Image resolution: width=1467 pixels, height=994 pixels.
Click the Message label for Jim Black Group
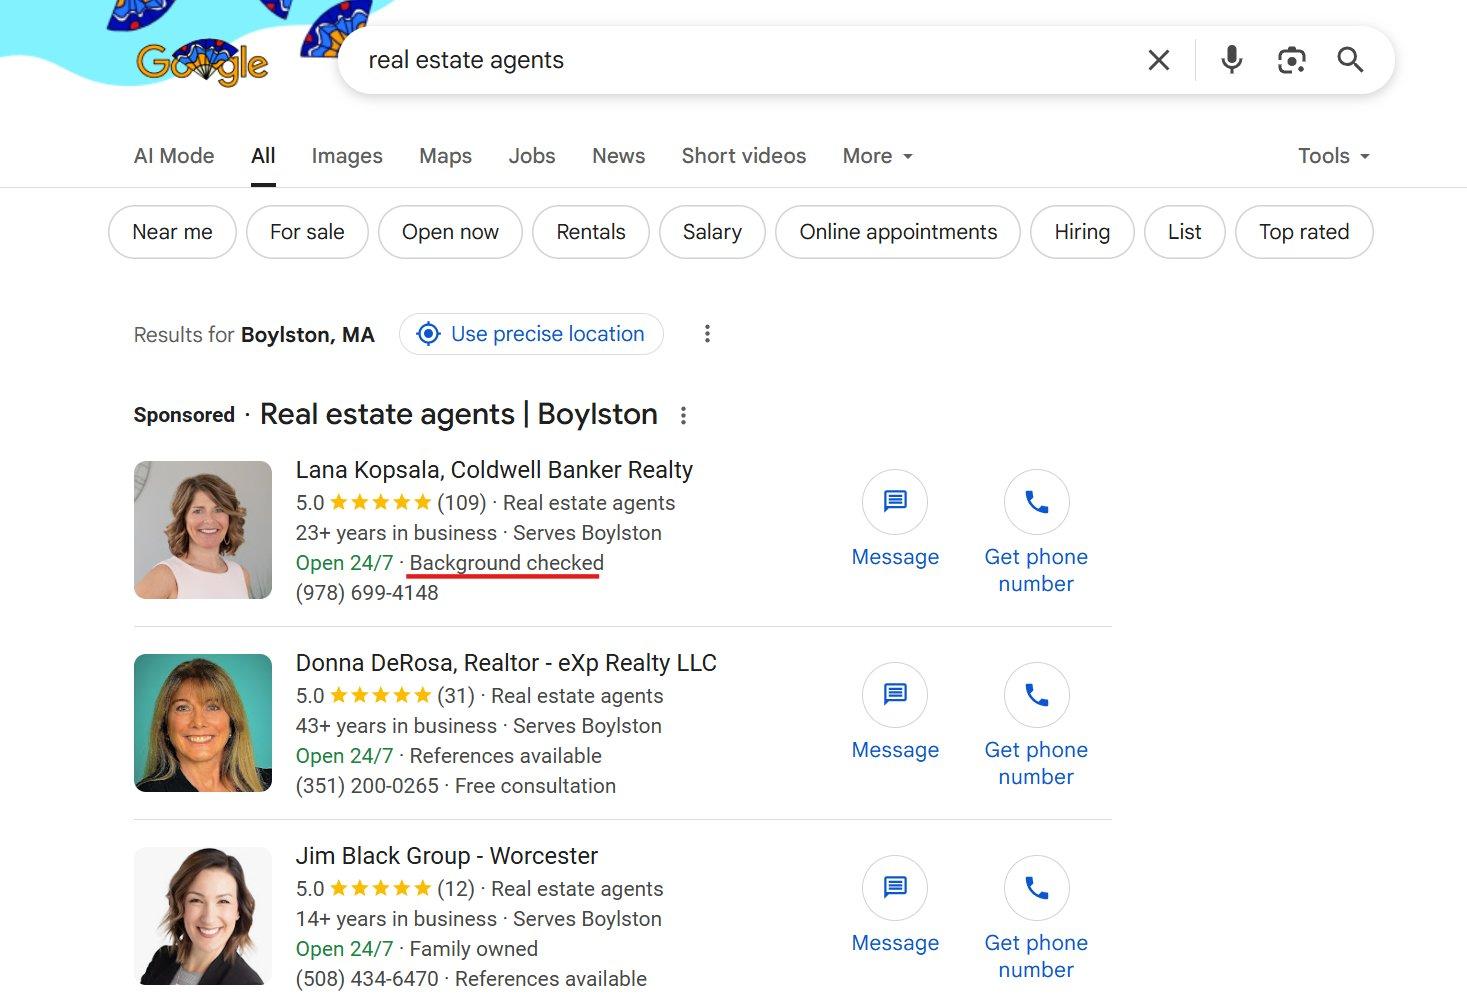[895, 943]
